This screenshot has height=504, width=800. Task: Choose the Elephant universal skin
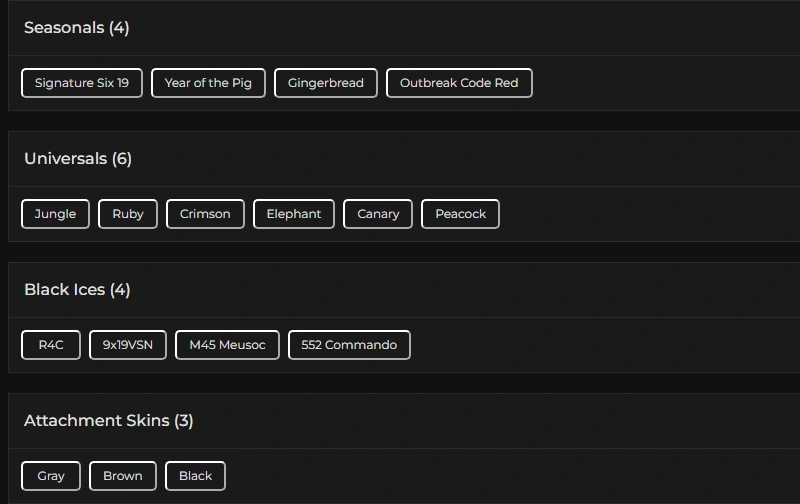click(x=294, y=214)
